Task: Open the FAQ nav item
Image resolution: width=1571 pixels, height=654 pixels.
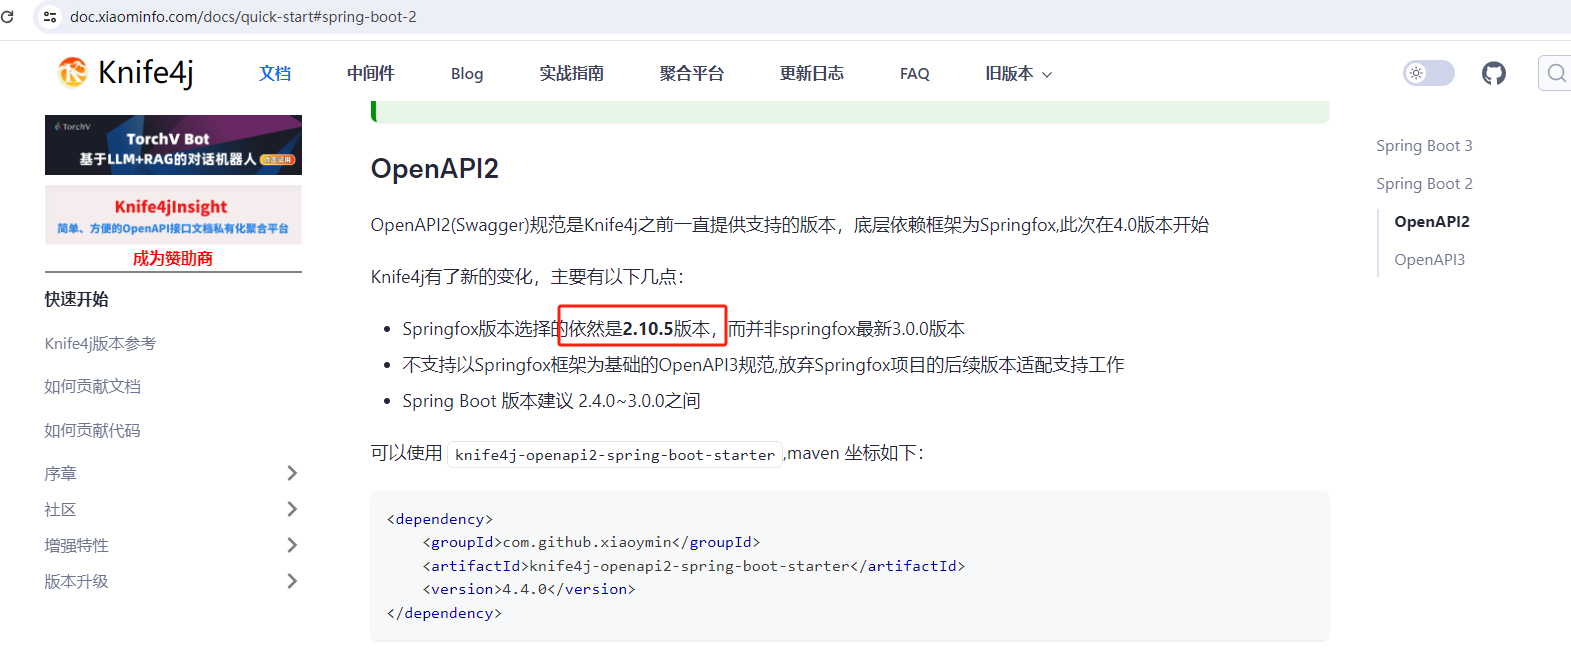Action: pos(915,73)
